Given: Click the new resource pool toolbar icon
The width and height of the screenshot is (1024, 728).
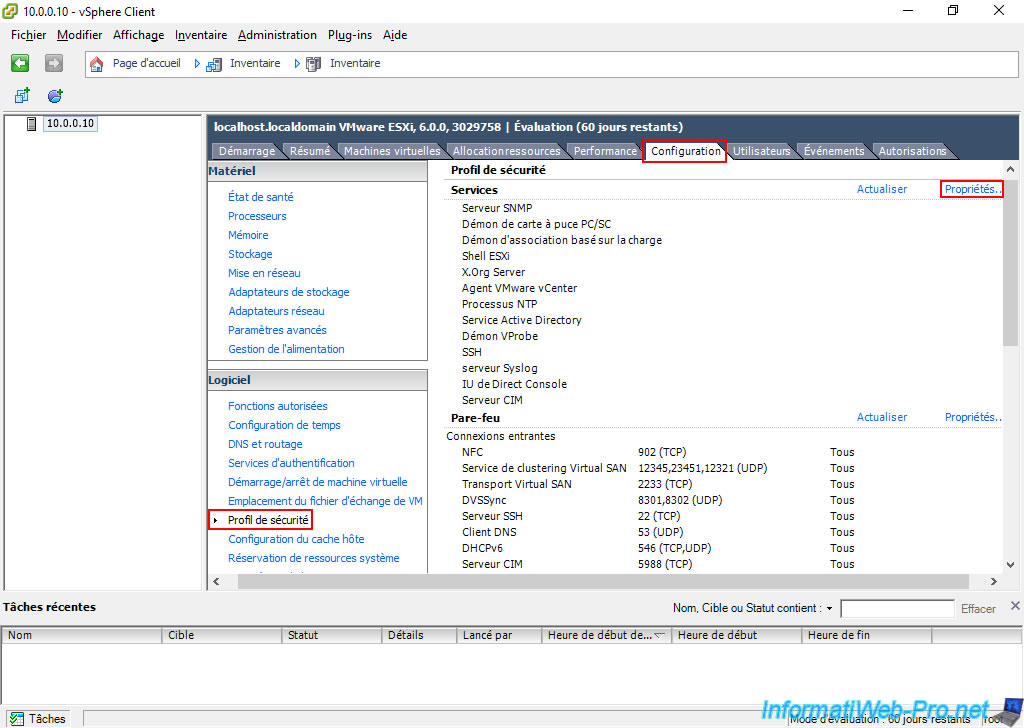Looking at the screenshot, I should (55, 96).
